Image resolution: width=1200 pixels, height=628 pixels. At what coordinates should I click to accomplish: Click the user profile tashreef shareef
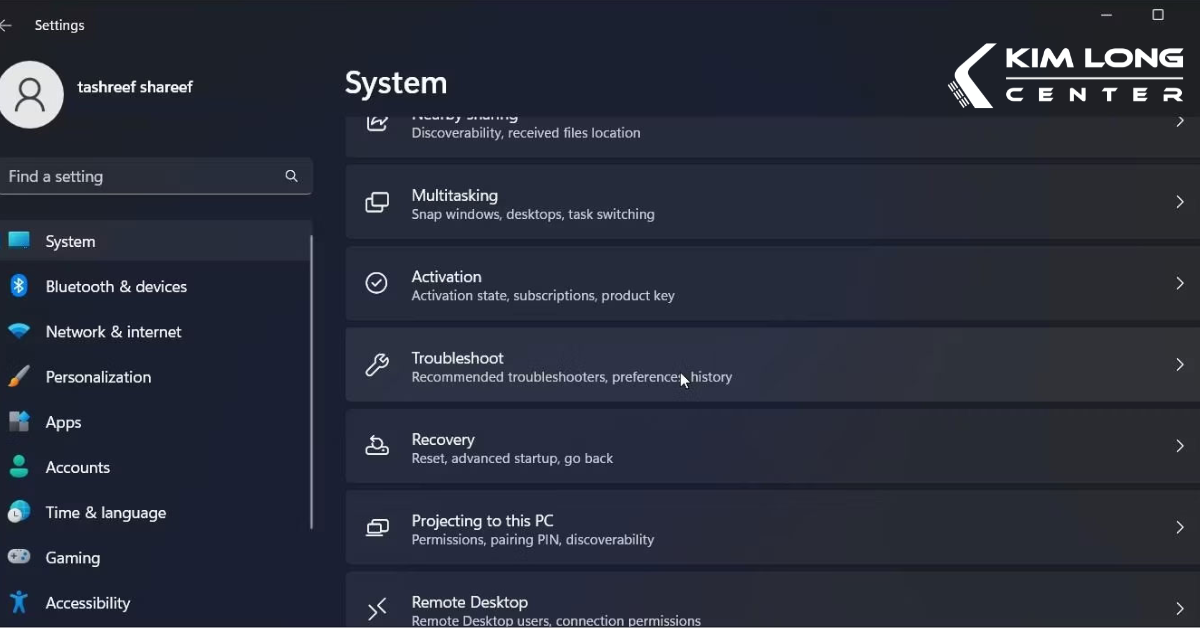[135, 87]
